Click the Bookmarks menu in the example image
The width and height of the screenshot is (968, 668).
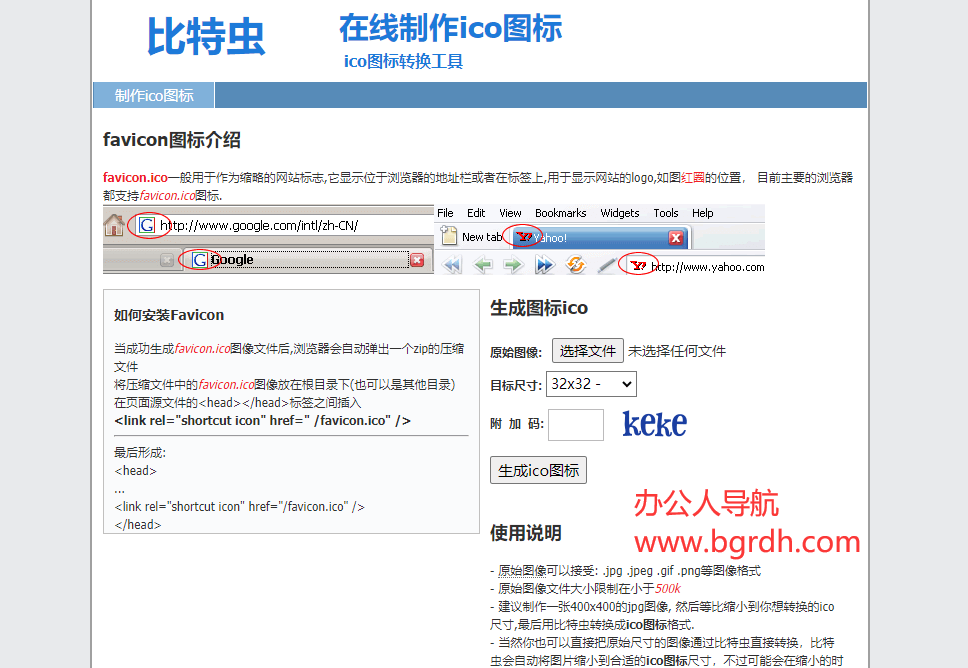coord(560,213)
